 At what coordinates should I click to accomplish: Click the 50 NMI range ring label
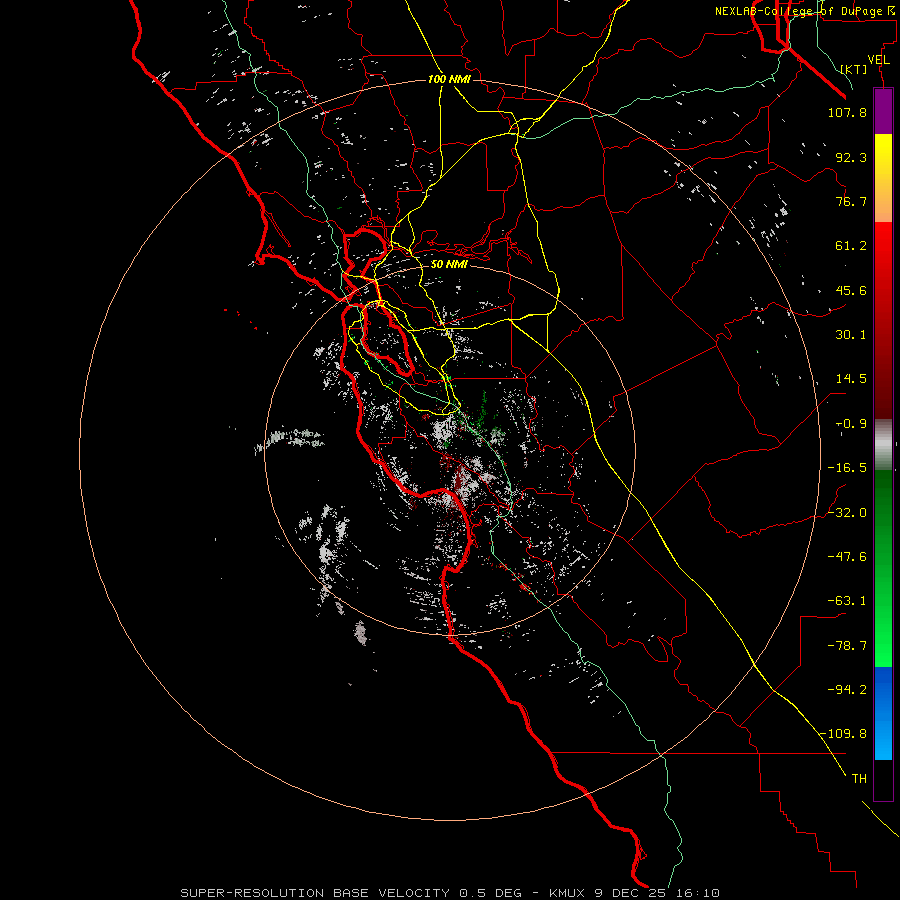tap(449, 265)
